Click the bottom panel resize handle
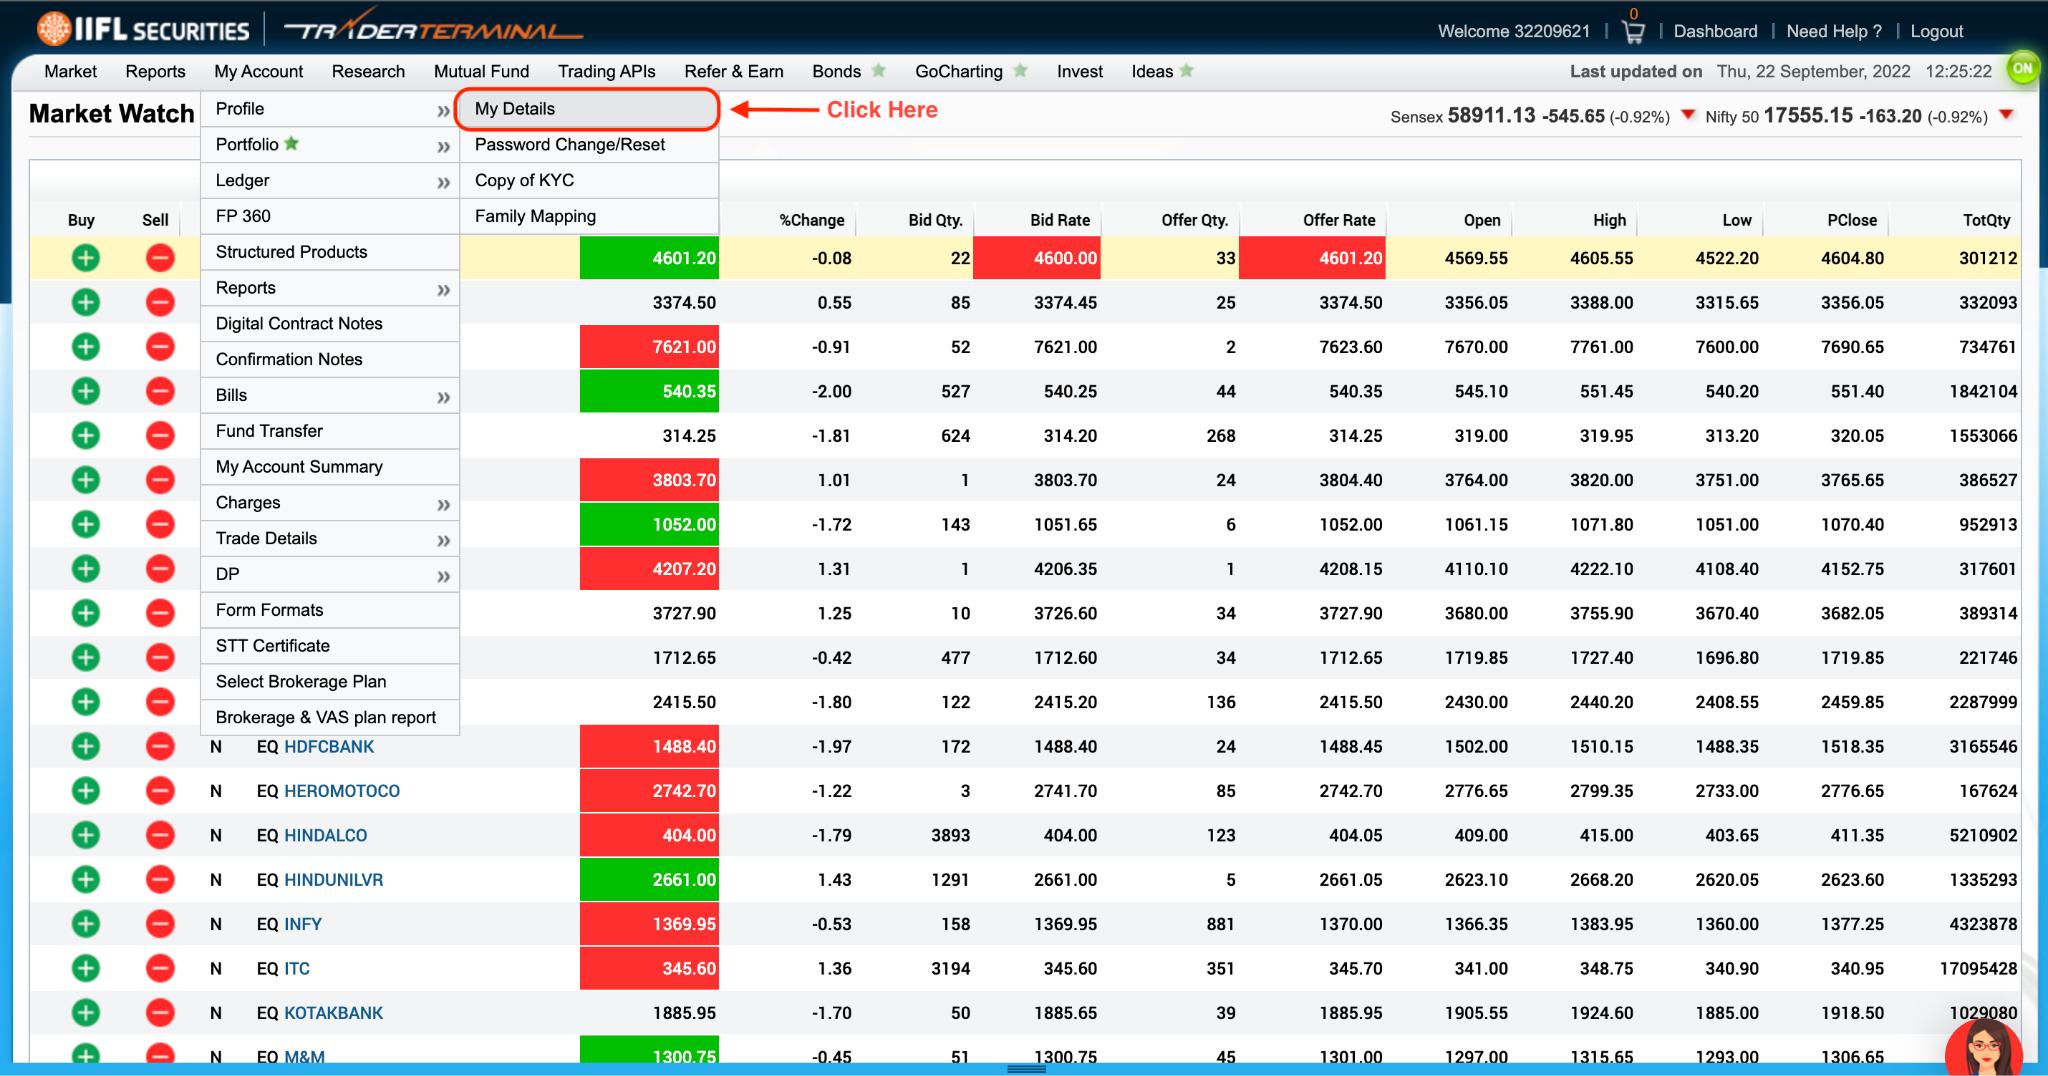 [1025, 1069]
